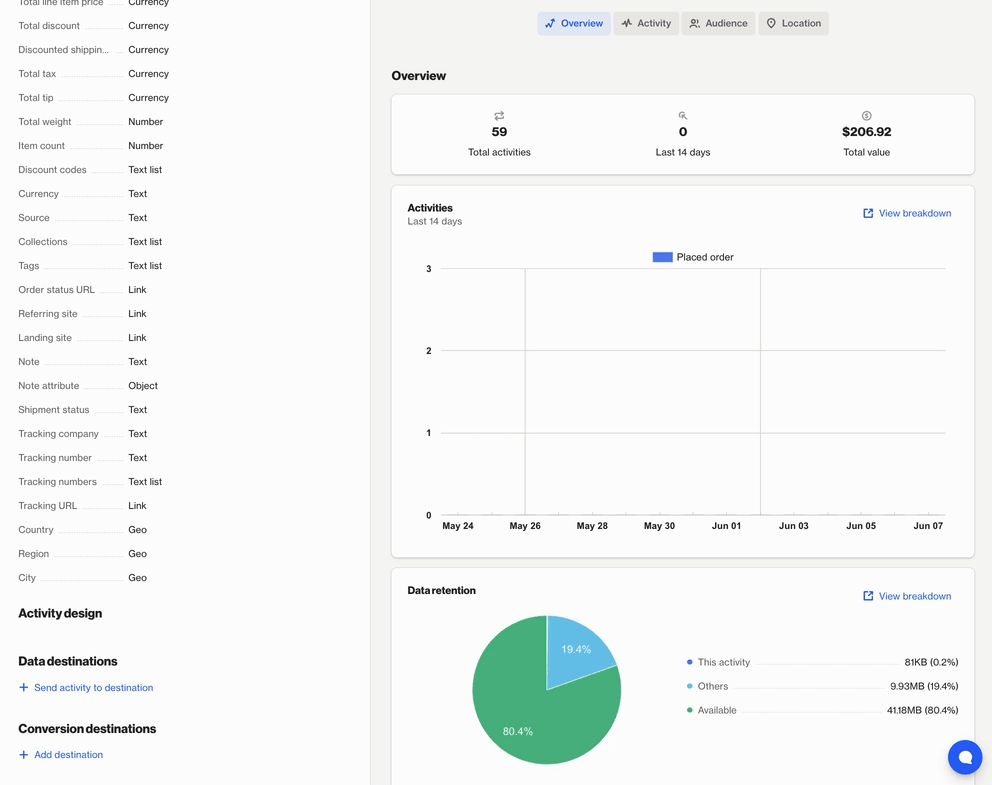The image size is (992, 785).
Task: Open the Audience tab
Action: [718, 23]
